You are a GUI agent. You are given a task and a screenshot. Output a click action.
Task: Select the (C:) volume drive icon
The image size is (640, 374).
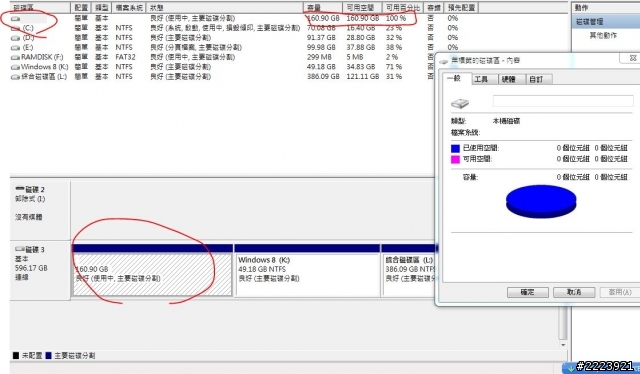pyautogui.click(x=16, y=28)
